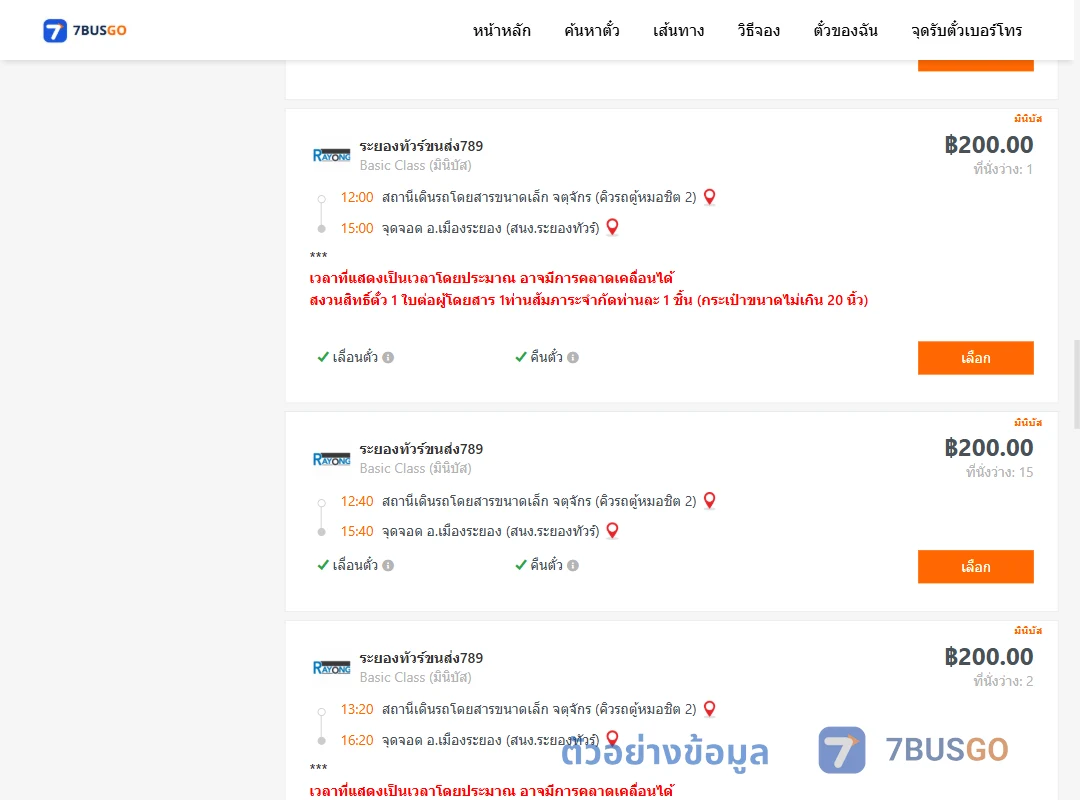Open หน้าหลัก menu item

pos(501,30)
